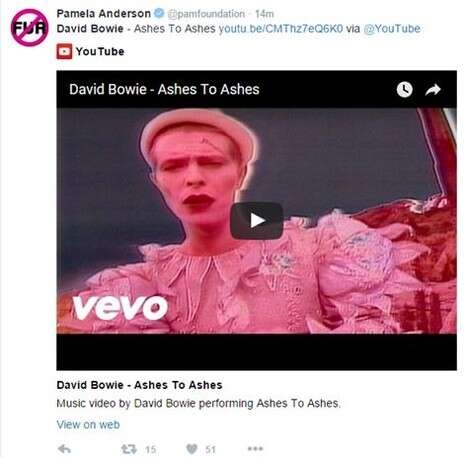Click the 14m timestamp

[x=264, y=14]
